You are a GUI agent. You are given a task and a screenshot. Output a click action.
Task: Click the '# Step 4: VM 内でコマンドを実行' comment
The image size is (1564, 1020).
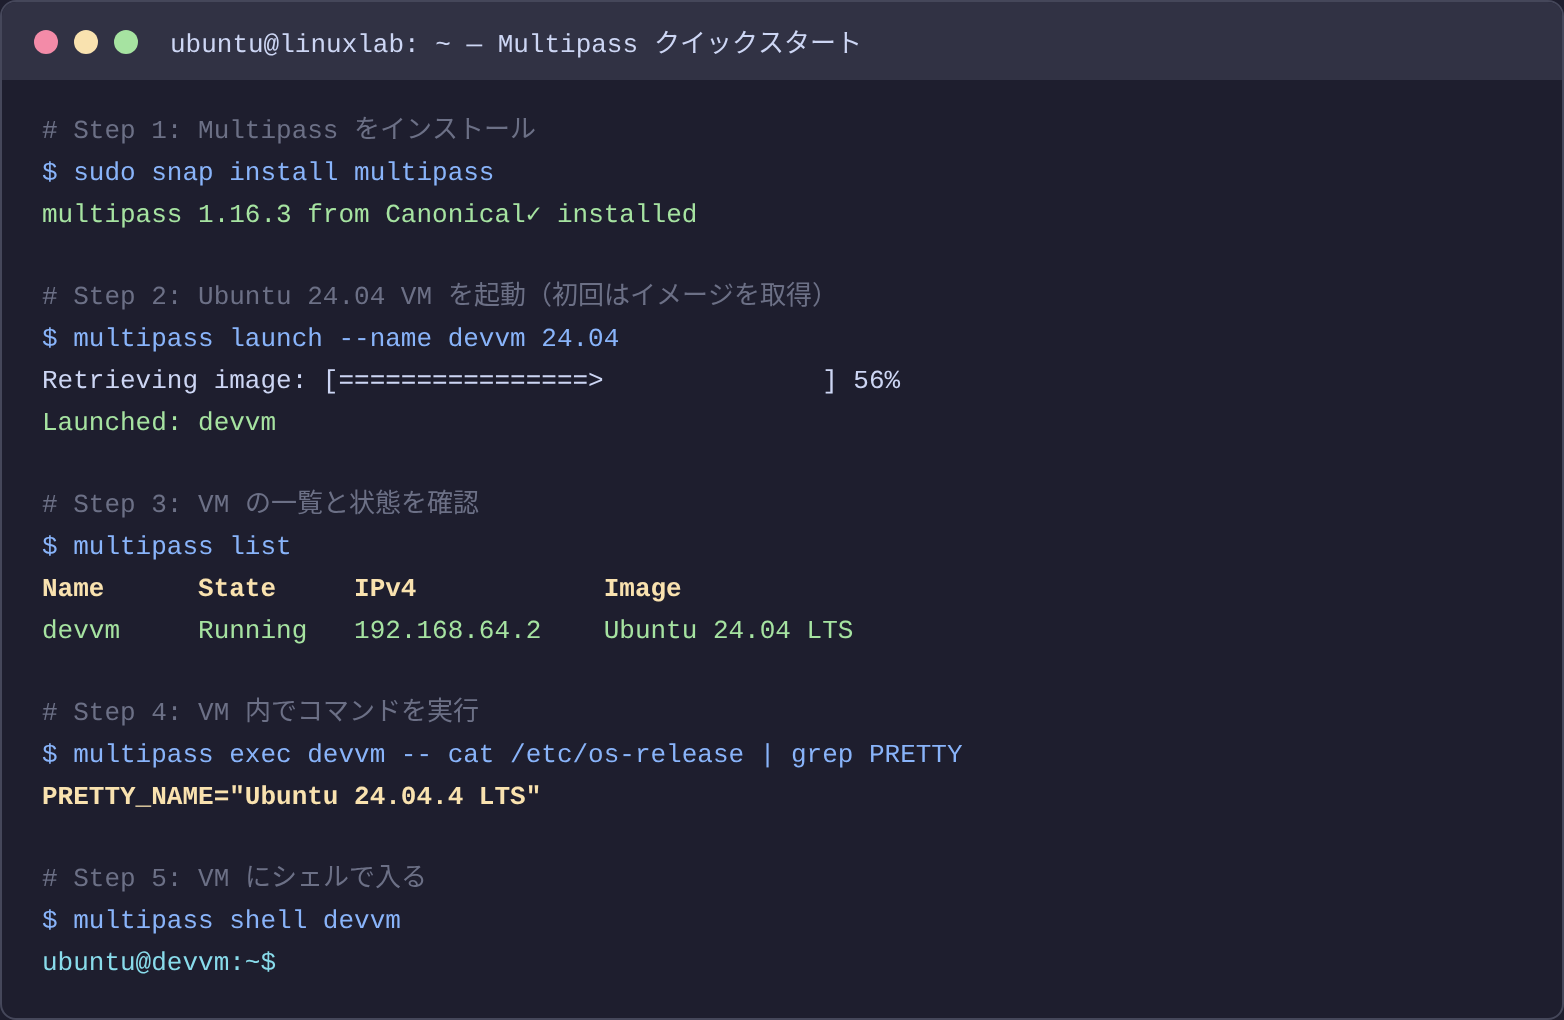(x=260, y=711)
